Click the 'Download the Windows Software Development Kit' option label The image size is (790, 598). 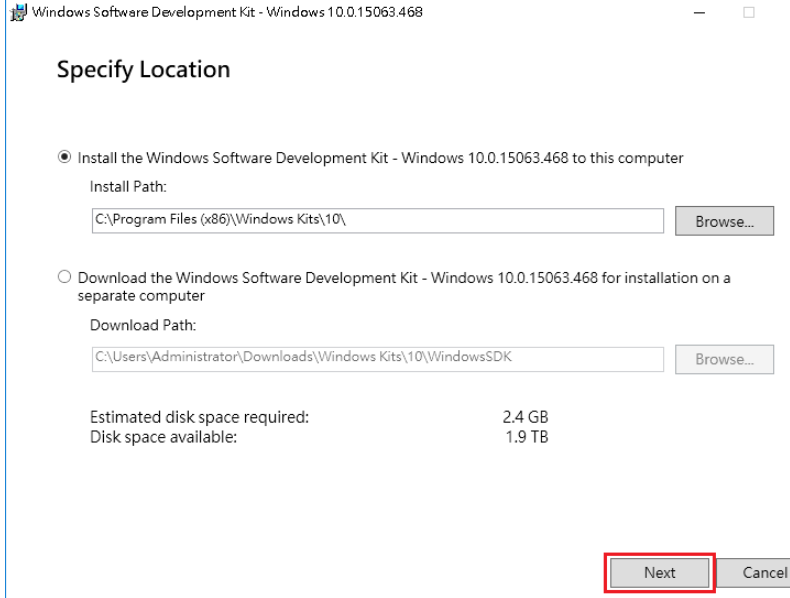click(x=404, y=287)
